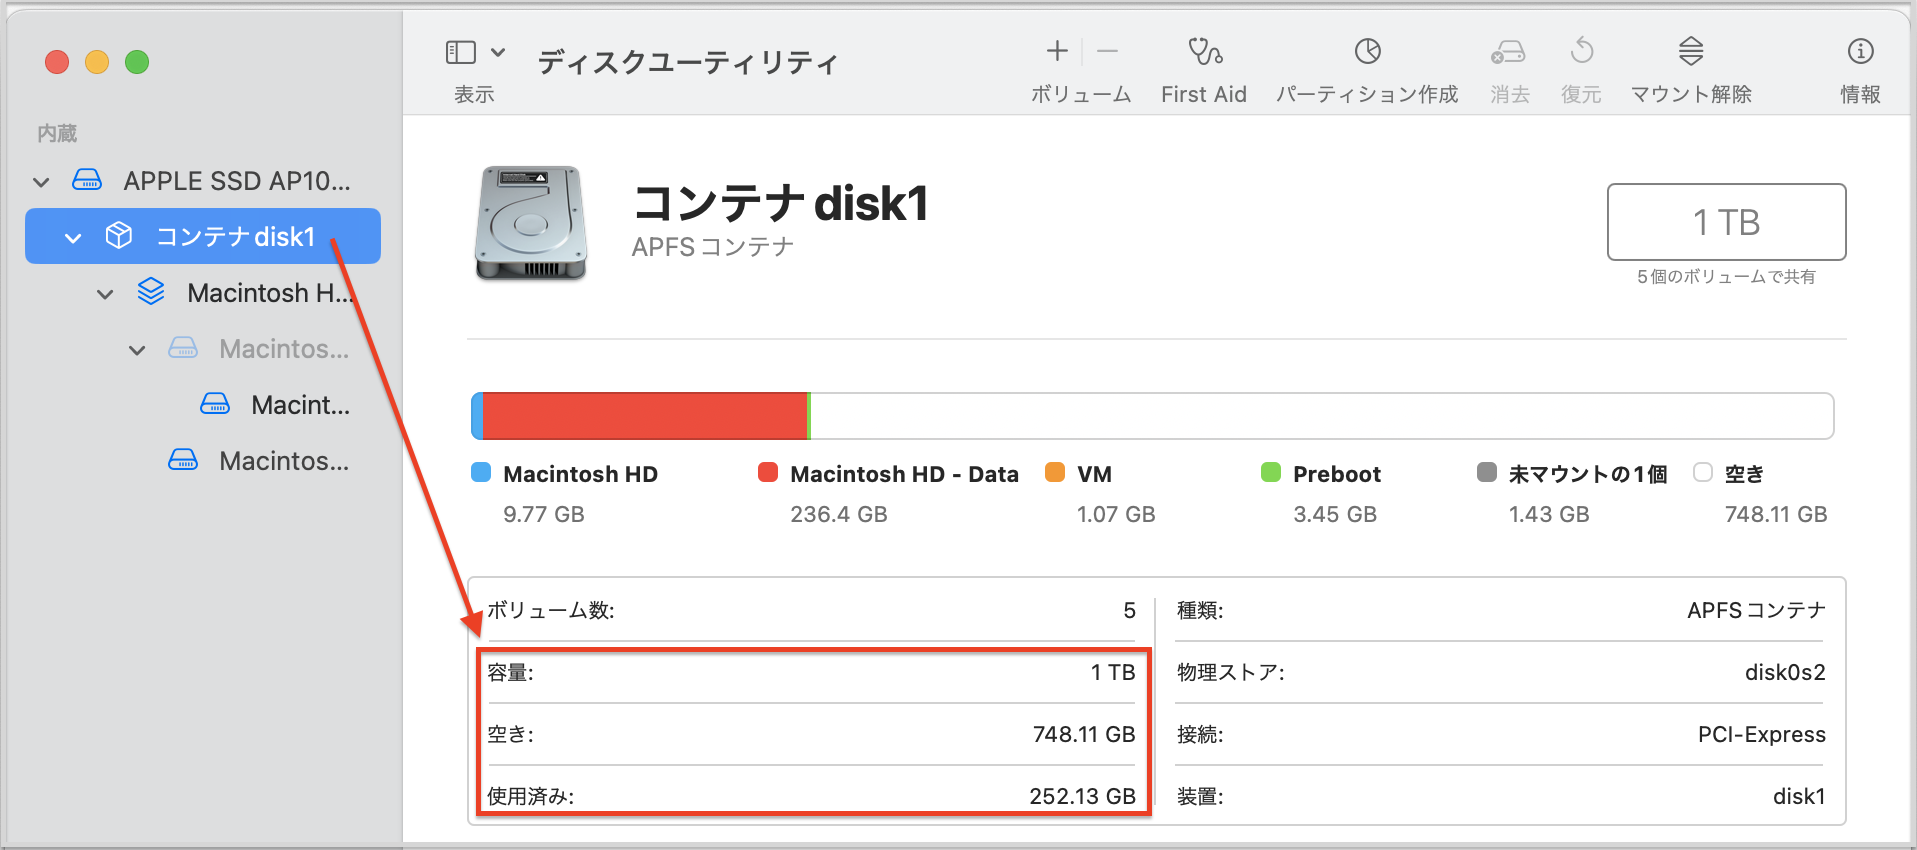1917x850 pixels.
Task: Click the add volume plus icon
Action: 1057,51
